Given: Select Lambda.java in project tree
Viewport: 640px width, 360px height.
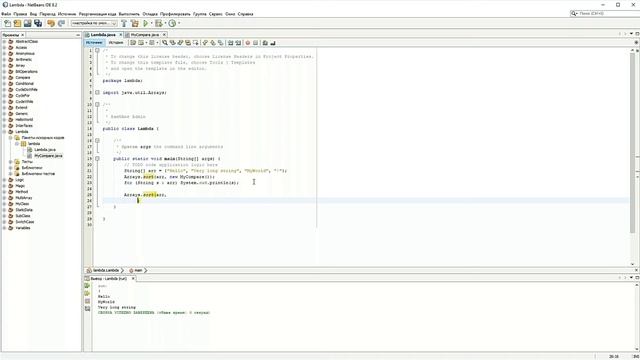Looking at the screenshot, I should 44,150.
